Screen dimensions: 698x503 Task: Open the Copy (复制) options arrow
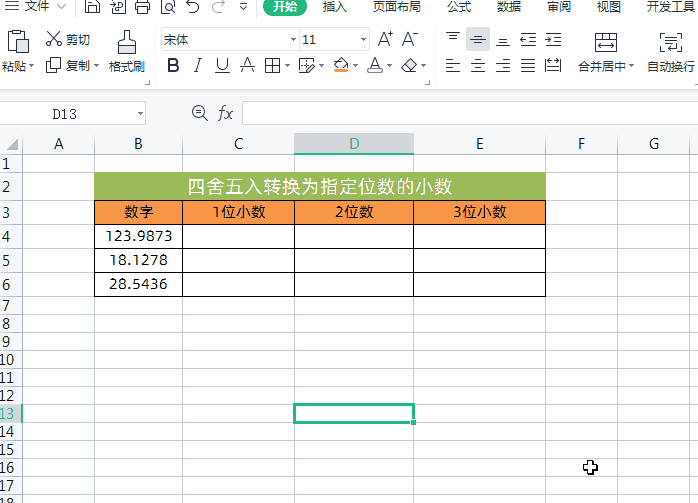[x=96, y=66]
